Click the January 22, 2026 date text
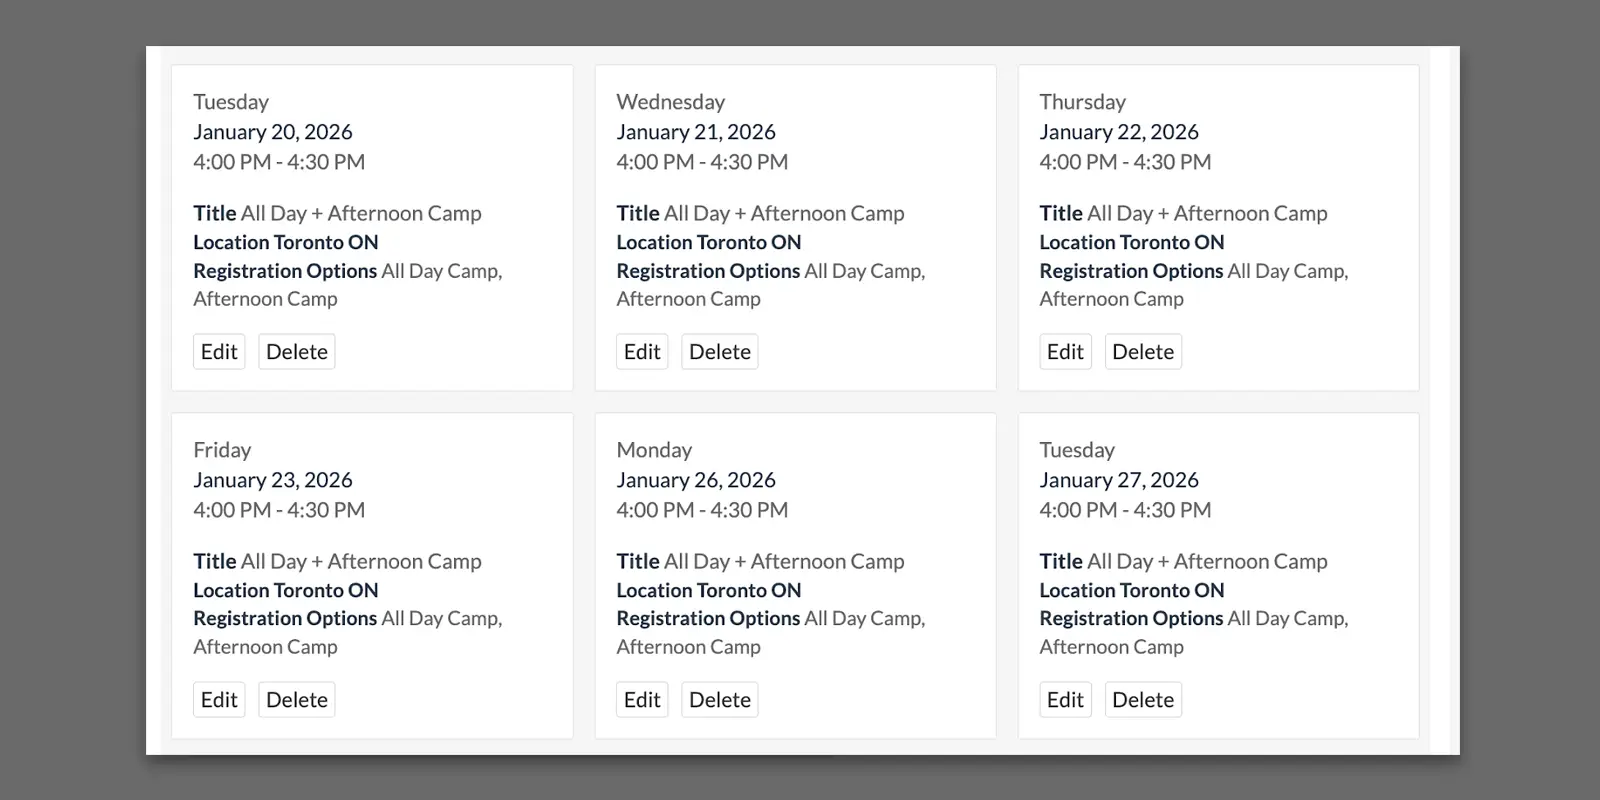Image resolution: width=1600 pixels, height=800 pixels. tap(1119, 132)
